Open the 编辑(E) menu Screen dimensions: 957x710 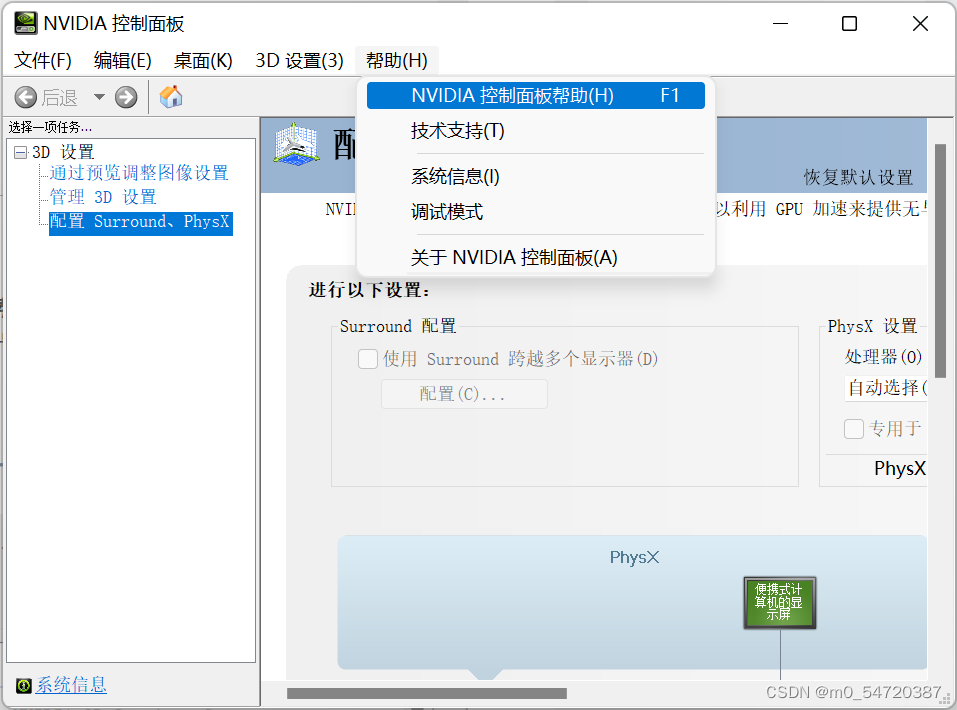(x=123, y=60)
